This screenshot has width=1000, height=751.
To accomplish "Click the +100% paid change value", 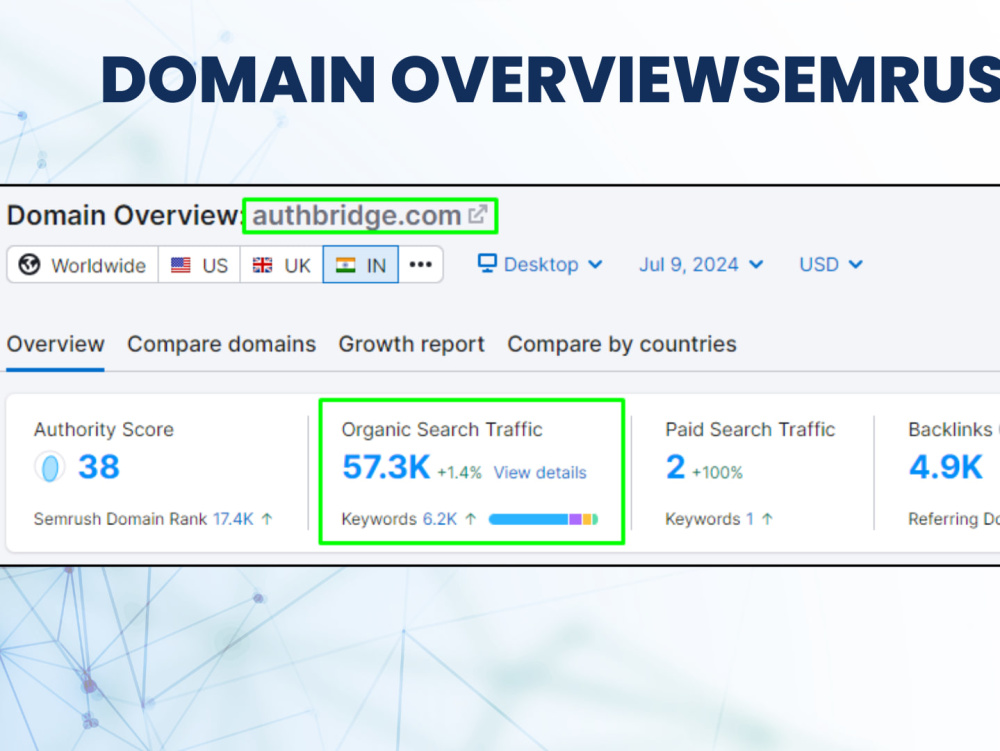I will pos(717,472).
